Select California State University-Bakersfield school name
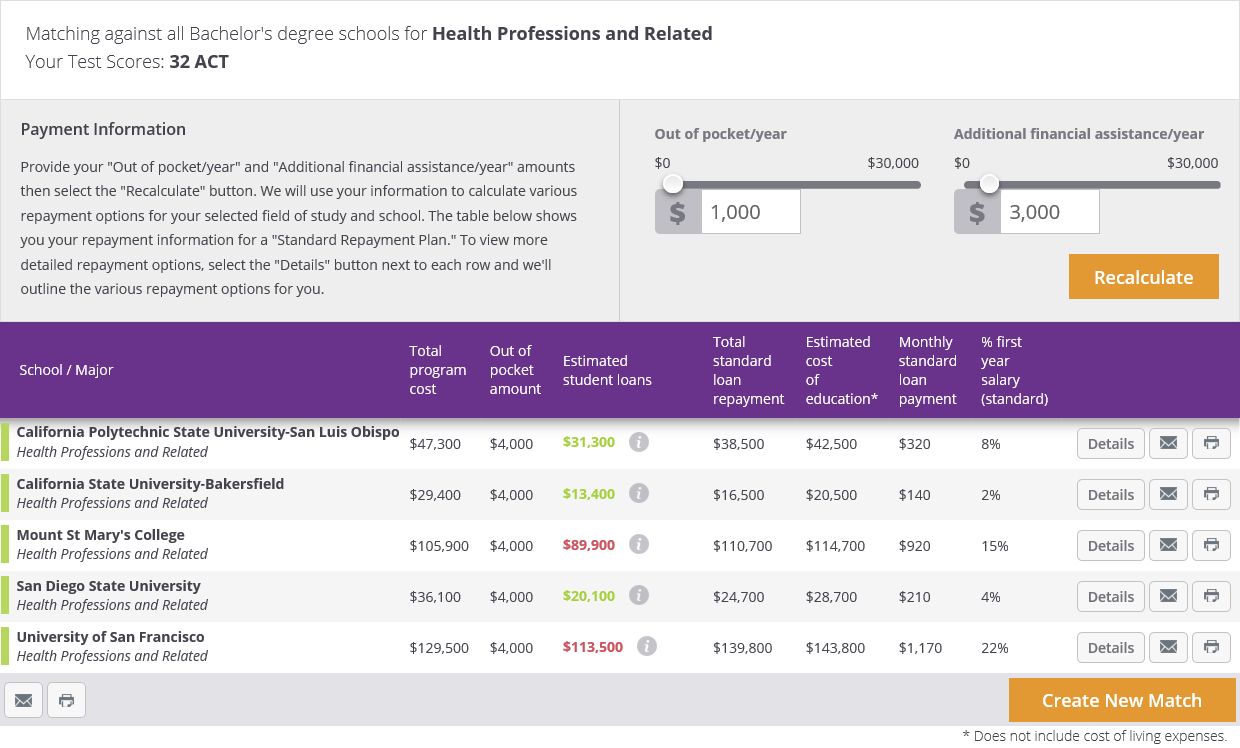 coord(150,483)
